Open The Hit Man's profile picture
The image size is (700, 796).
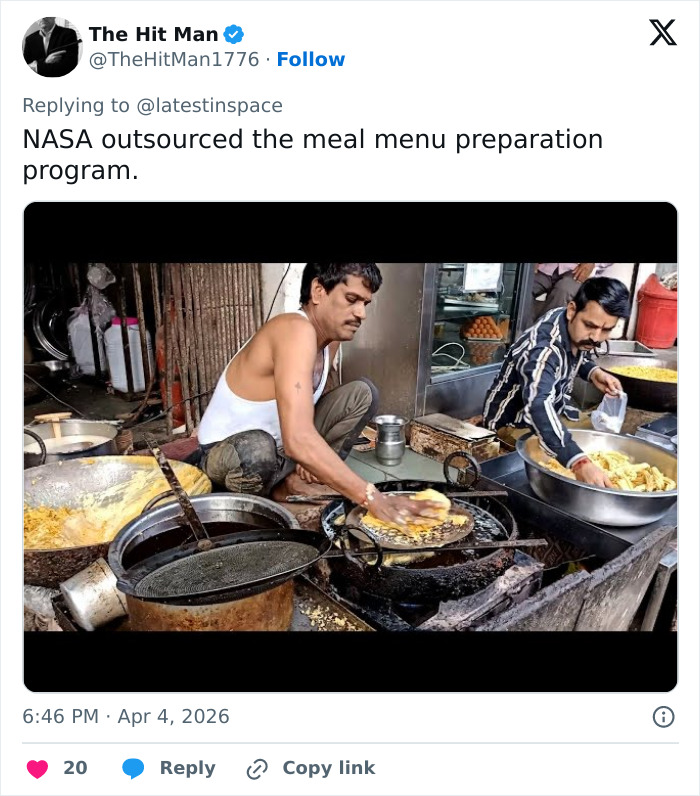[x=52, y=47]
